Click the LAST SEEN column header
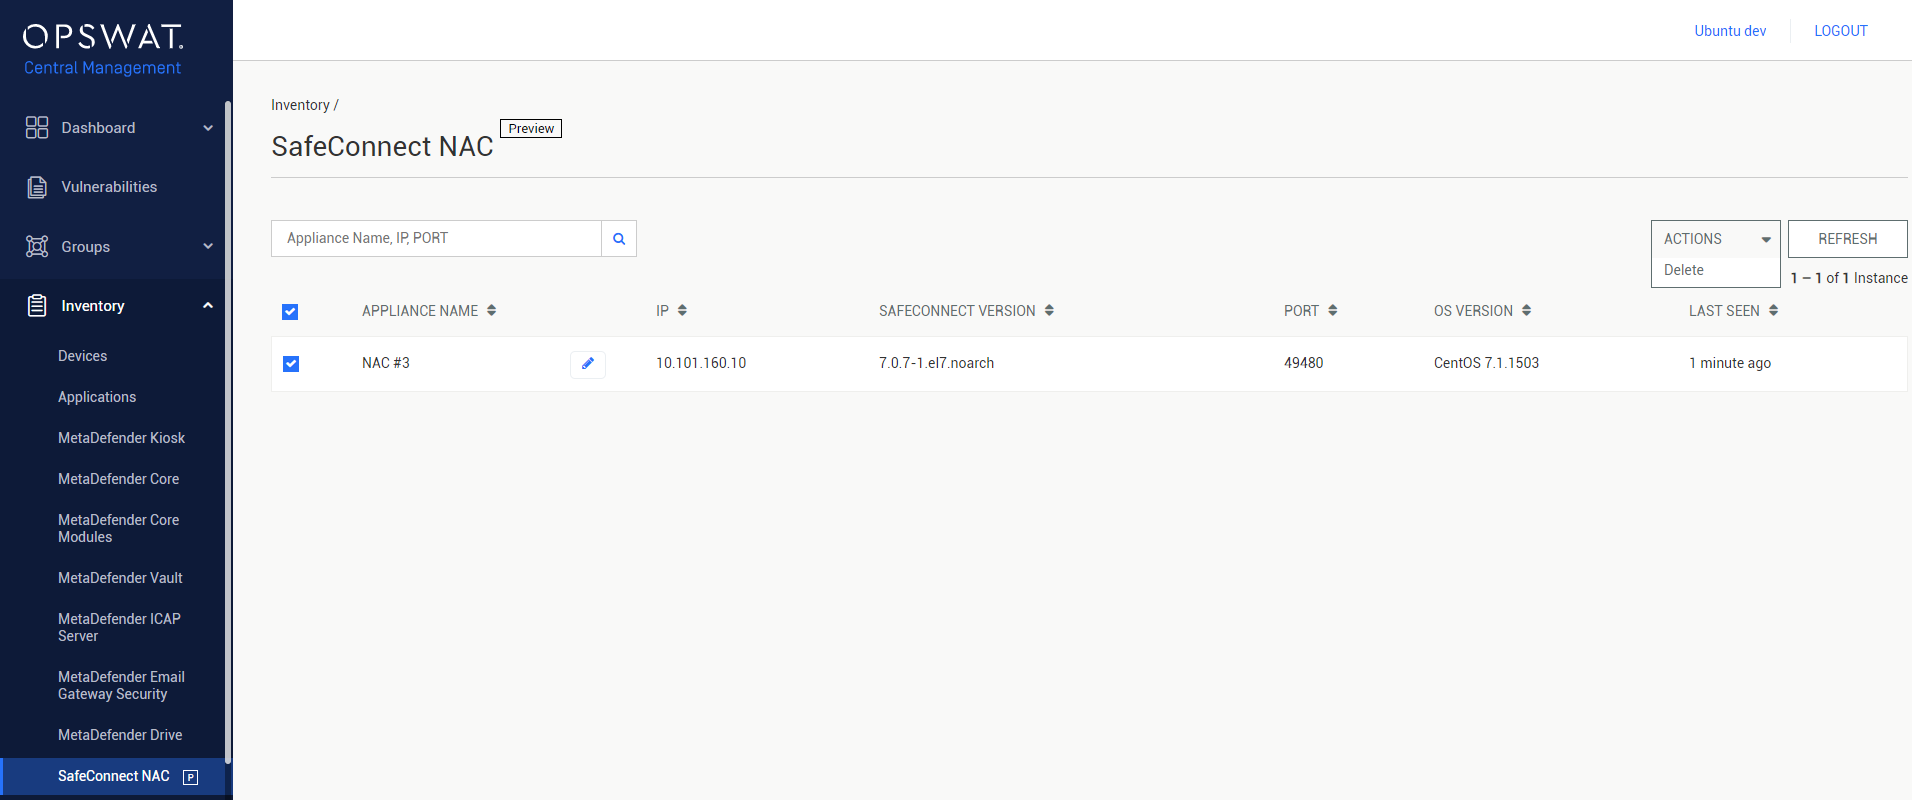Screen dimensions: 1912x800 pyautogui.click(x=1724, y=311)
